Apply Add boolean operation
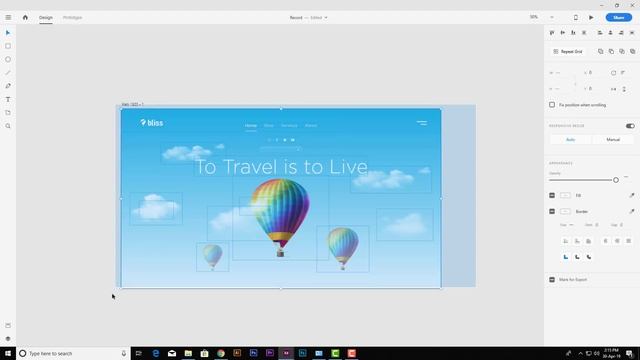 click(600, 51)
